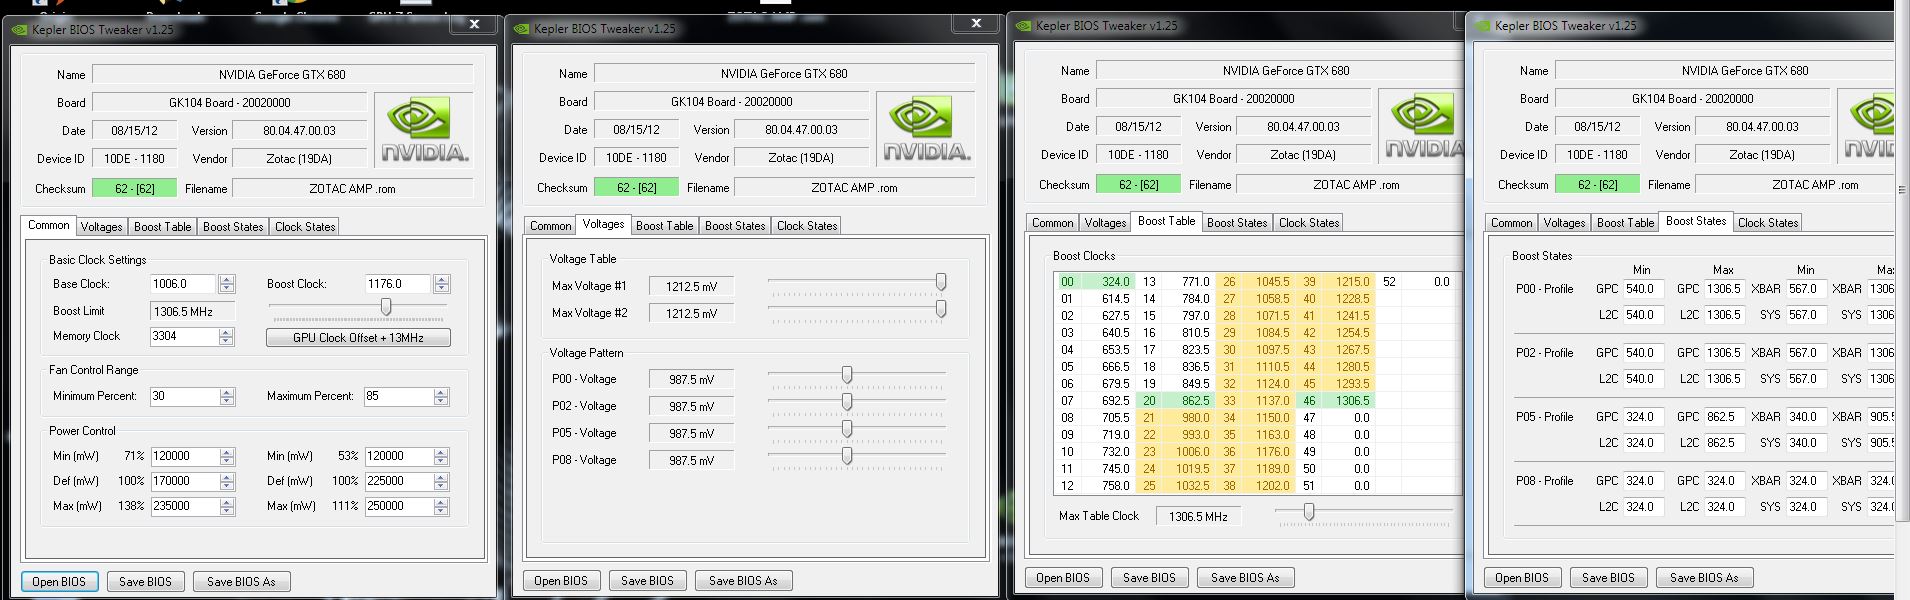Click boost clock entry 00 value 324.0
1910x600 pixels.
(x=1107, y=282)
